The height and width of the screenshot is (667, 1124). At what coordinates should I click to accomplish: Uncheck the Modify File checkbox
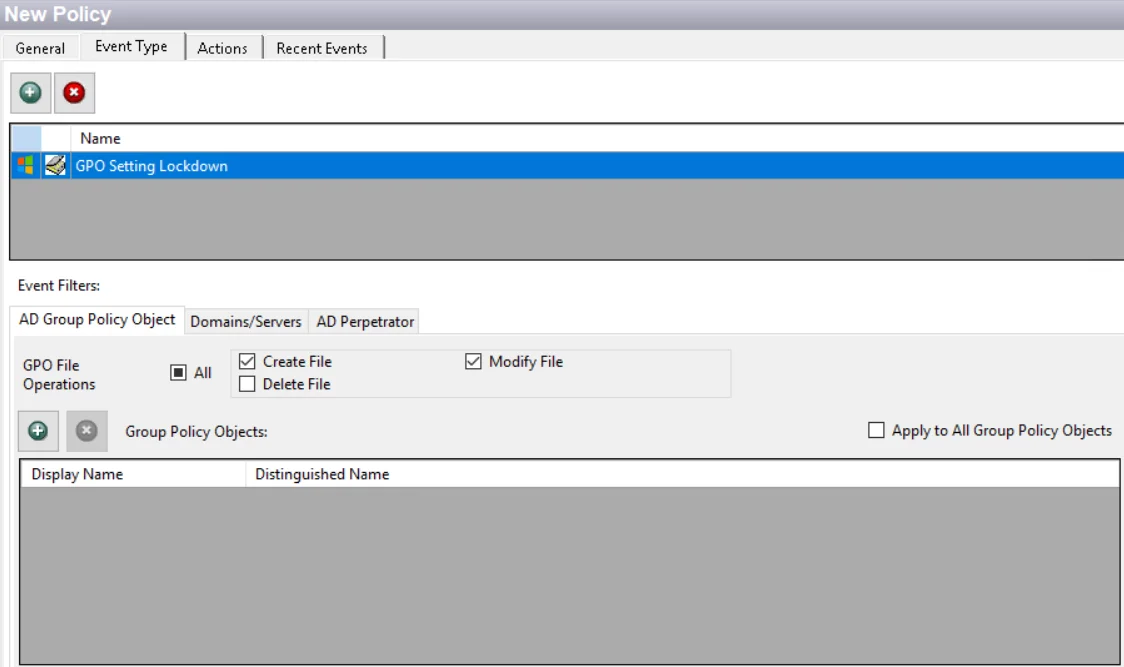473,361
